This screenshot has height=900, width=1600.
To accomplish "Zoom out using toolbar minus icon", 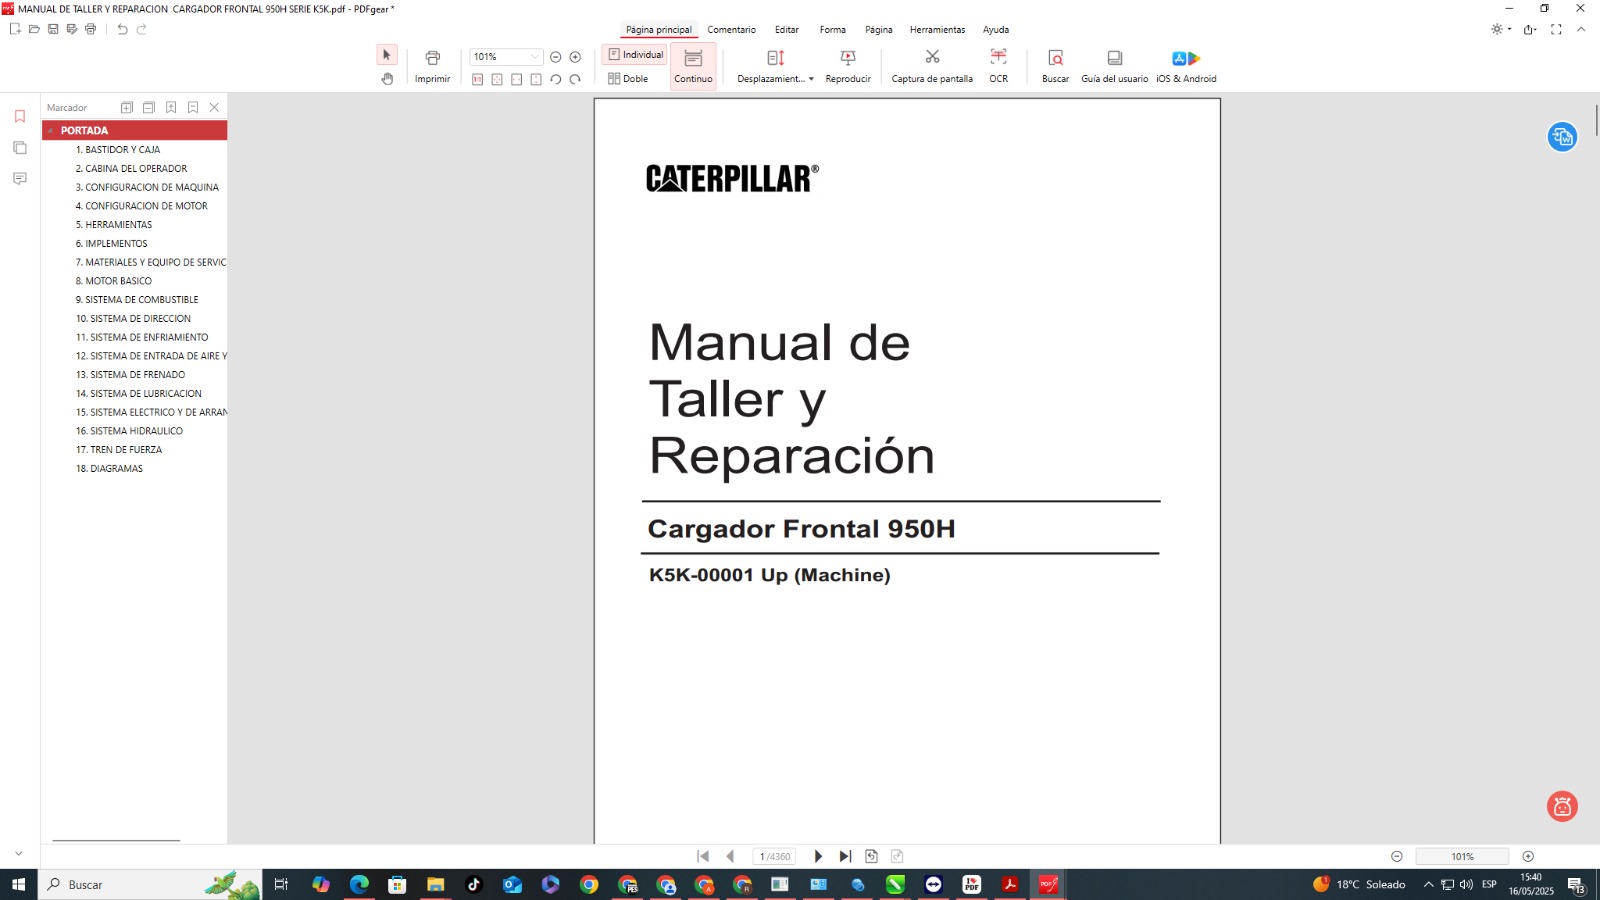I will point(556,57).
